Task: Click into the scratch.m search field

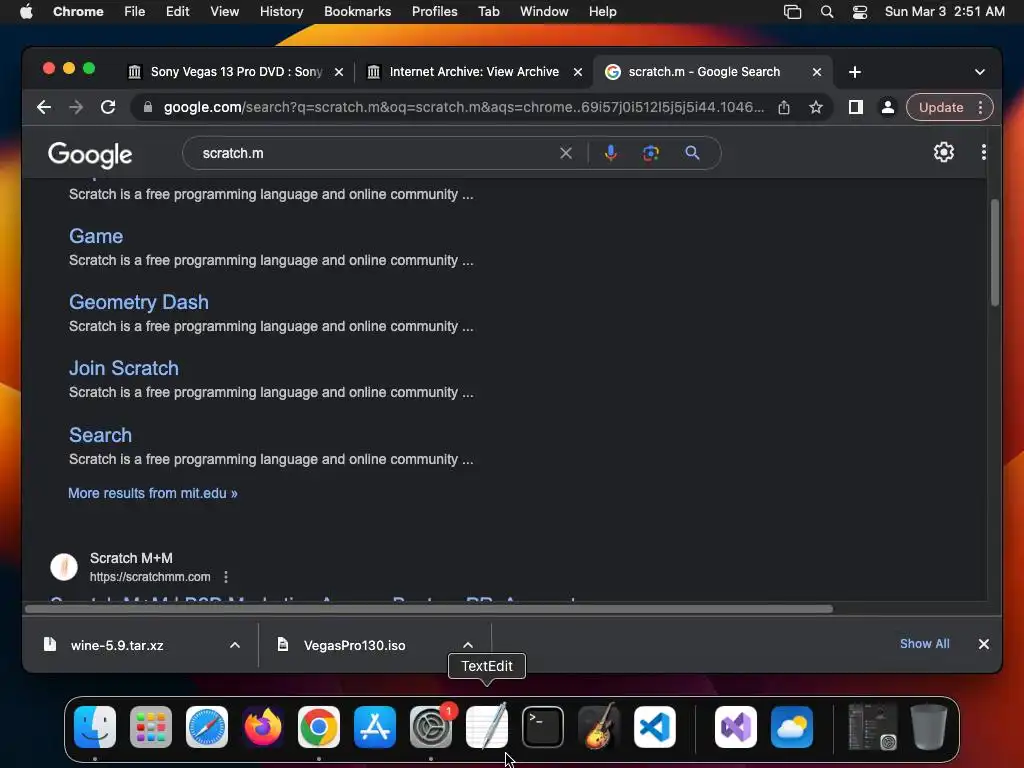Action: [376, 153]
